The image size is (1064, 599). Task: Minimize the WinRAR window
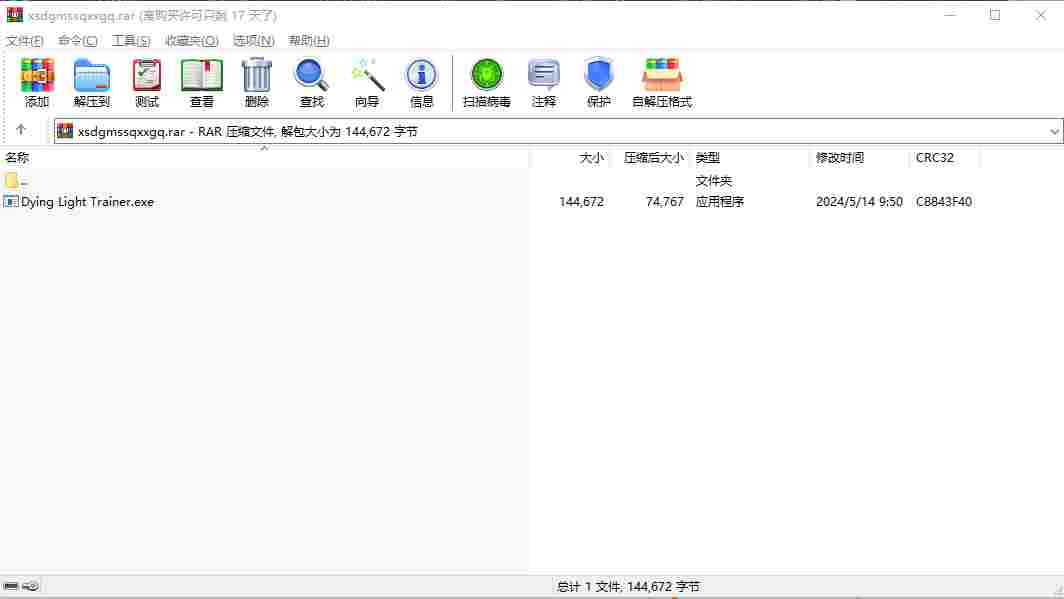[950, 15]
